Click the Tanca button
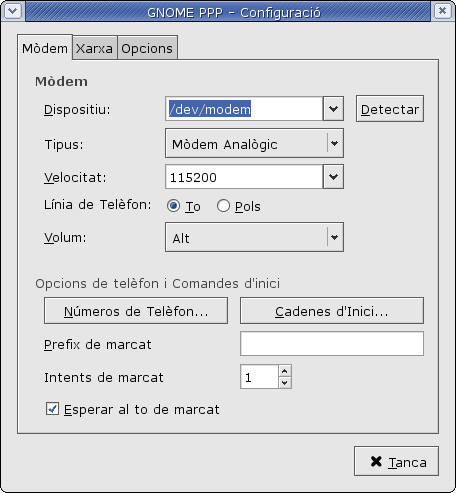This screenshot has width=456, height=493. pos(396,461)
